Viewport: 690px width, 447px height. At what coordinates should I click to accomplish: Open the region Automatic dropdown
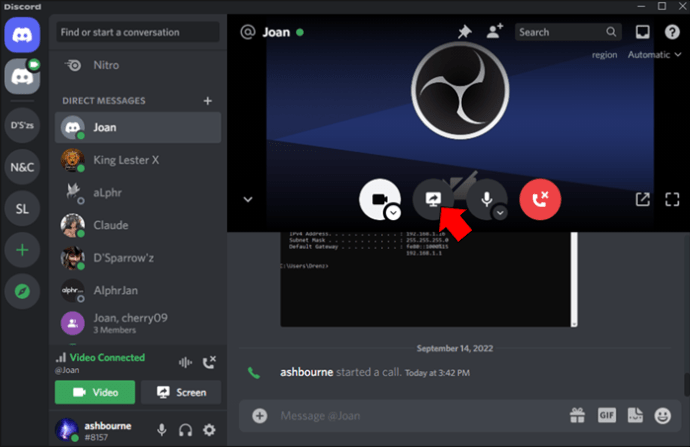654,55
